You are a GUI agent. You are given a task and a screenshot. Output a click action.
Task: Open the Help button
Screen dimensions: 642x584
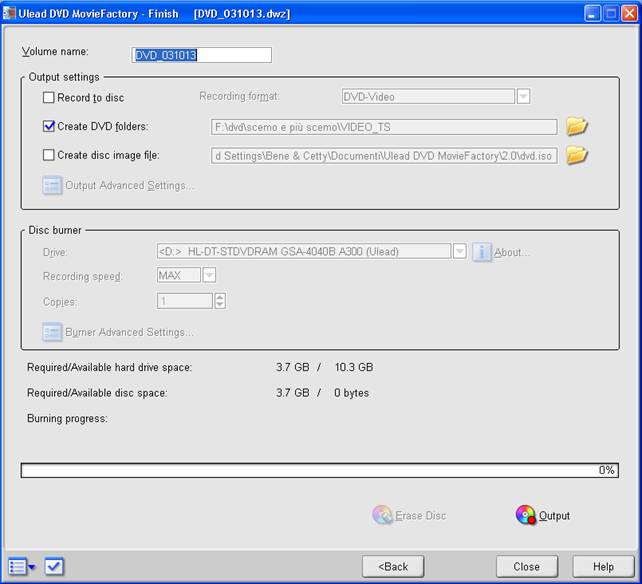(x=603, y=567)
